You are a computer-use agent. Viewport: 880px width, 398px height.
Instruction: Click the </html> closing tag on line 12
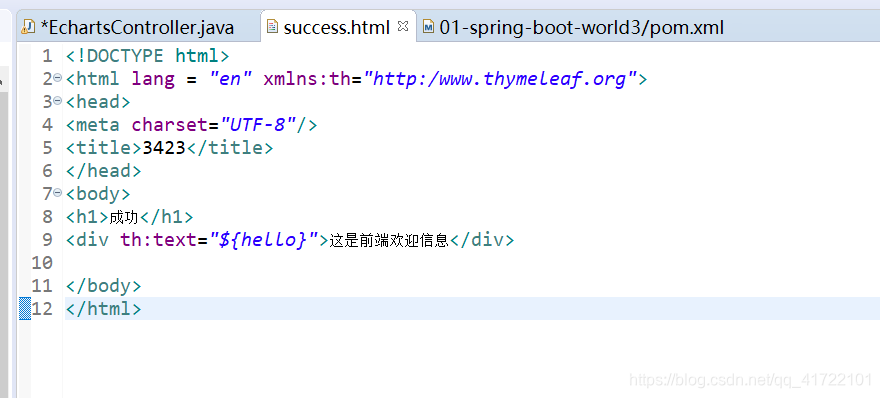click(103, 309)
